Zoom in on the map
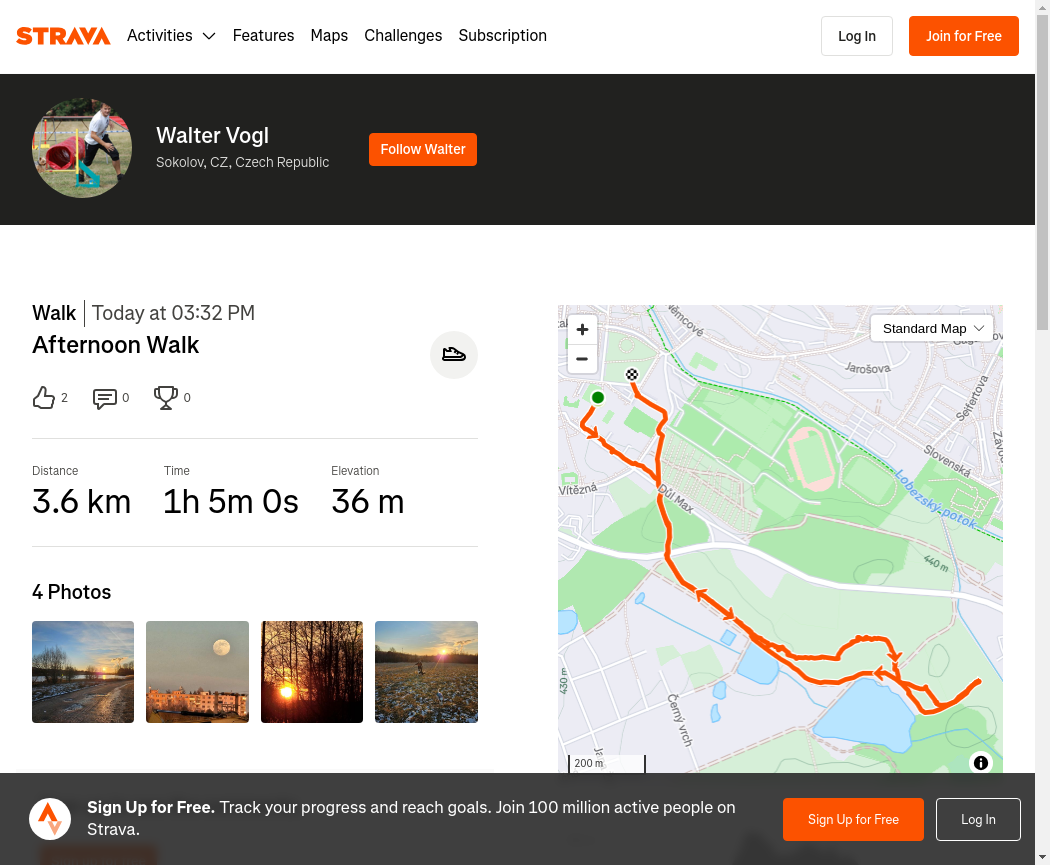Screen dimensions: 1050x865 click(x=582, y=329)
